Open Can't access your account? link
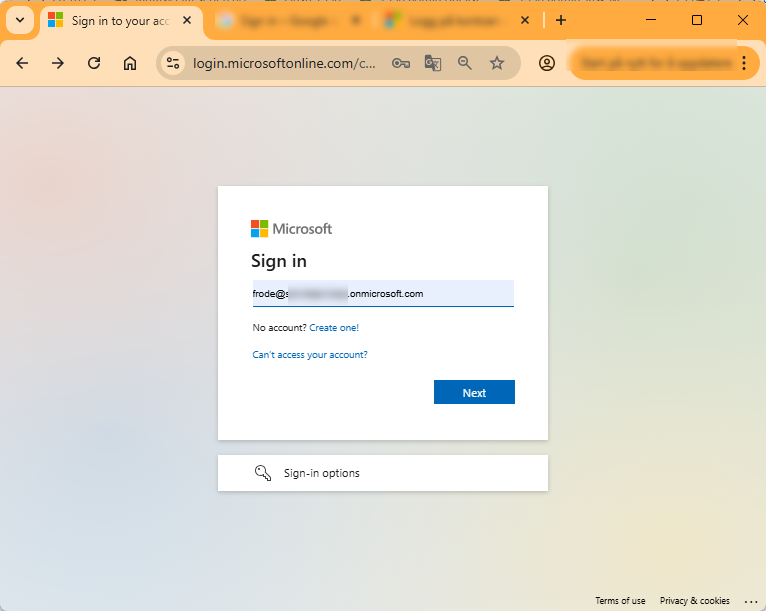 [310, 355]
